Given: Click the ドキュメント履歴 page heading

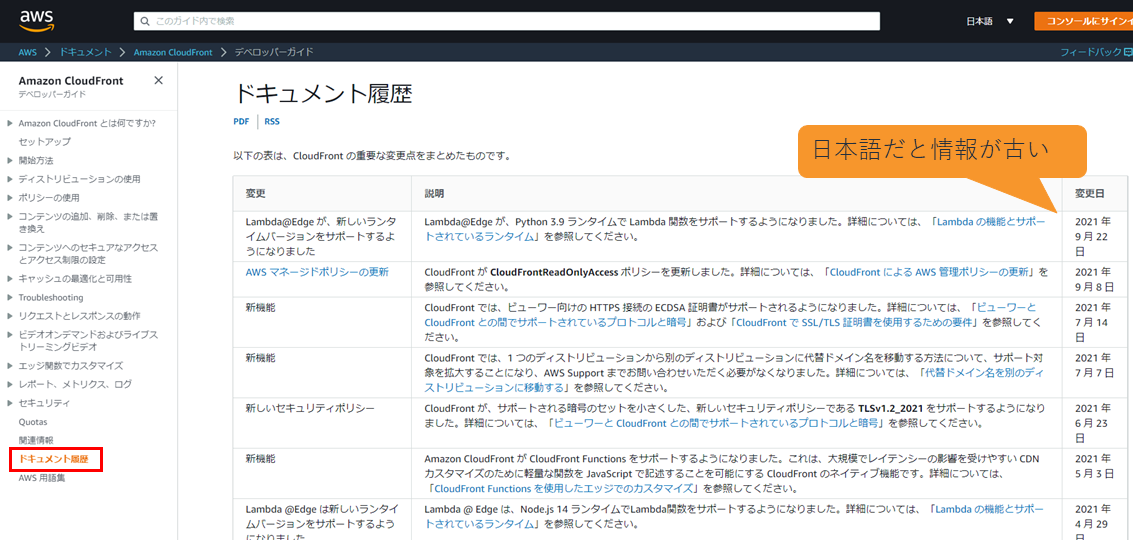Looking at the screenshot, I should (324, 95).
